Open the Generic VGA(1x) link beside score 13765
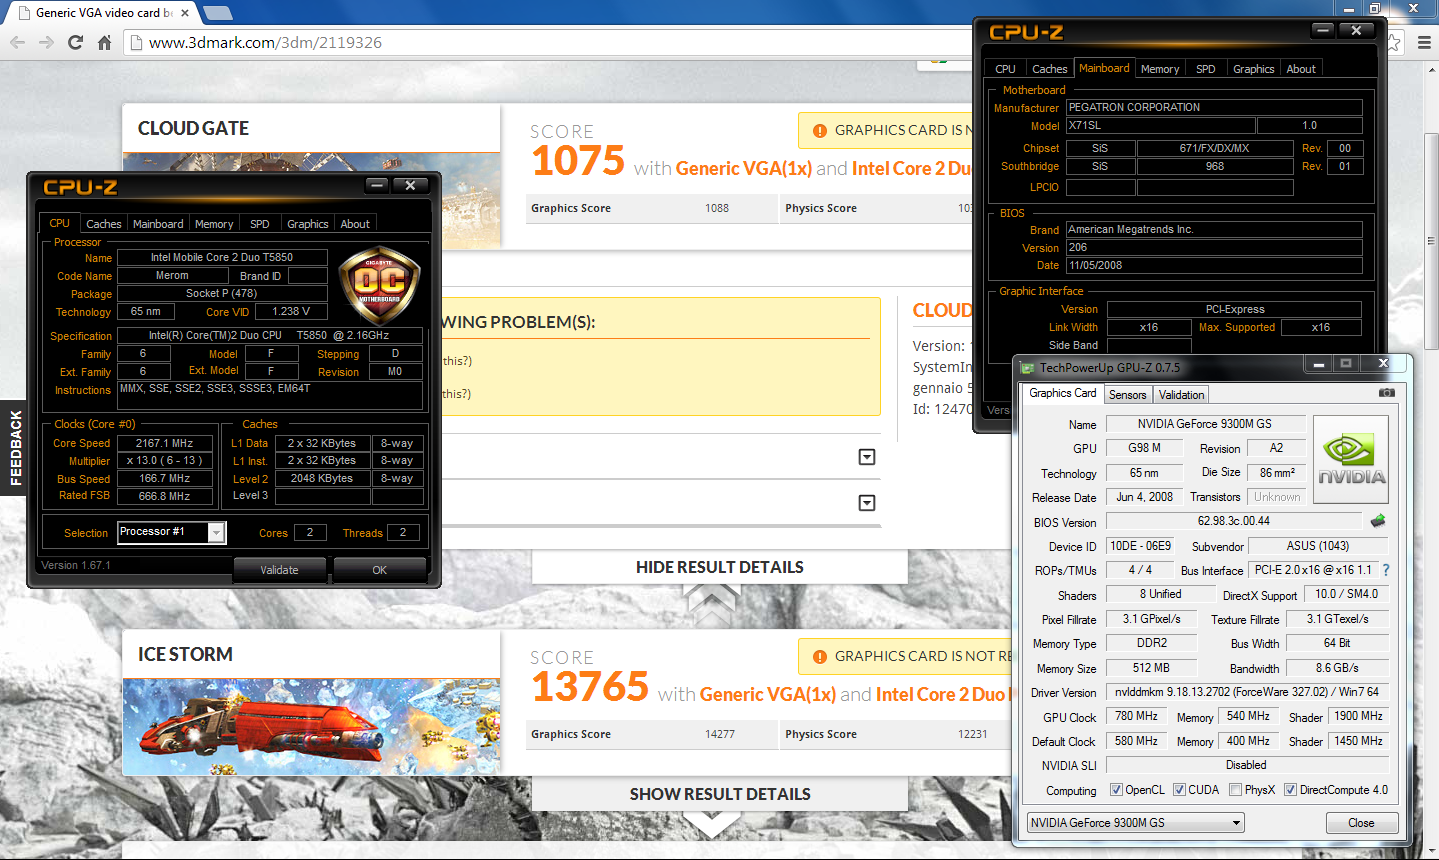This screenshot has height=860, width=1439. [768, 694]
